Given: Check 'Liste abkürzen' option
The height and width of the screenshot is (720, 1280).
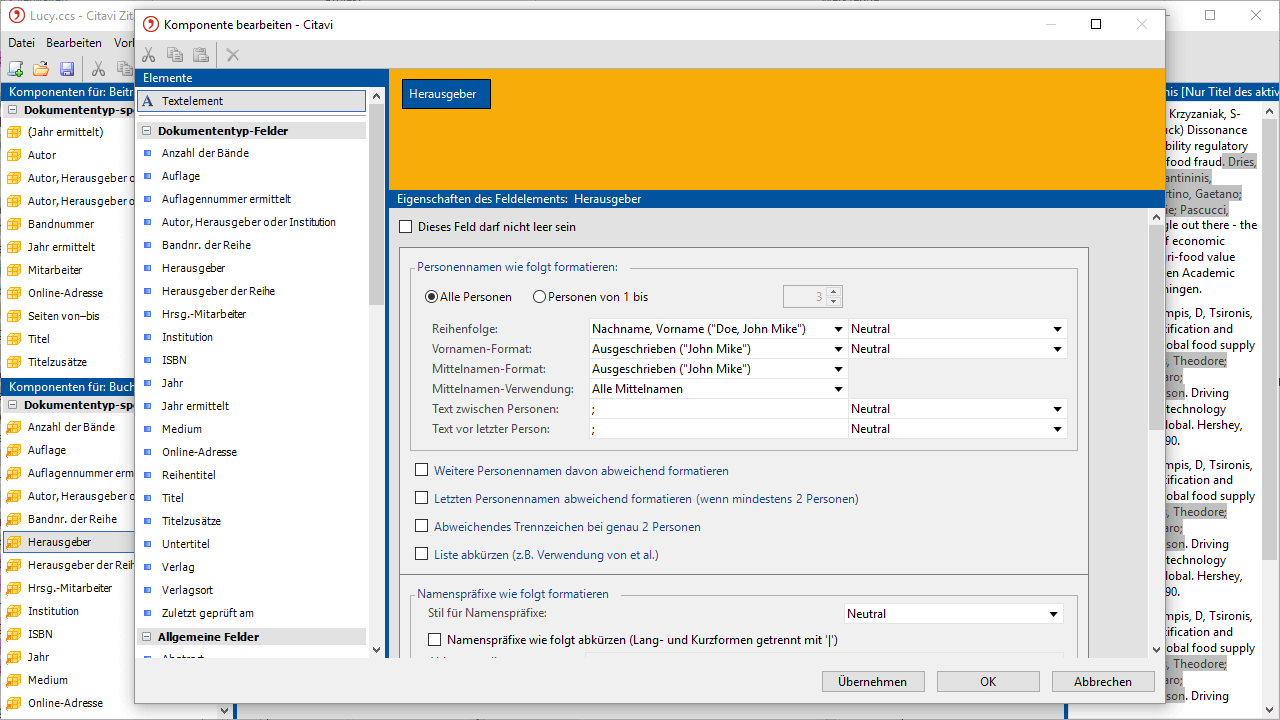Looking at the screenshot, I should coord(422,554).
